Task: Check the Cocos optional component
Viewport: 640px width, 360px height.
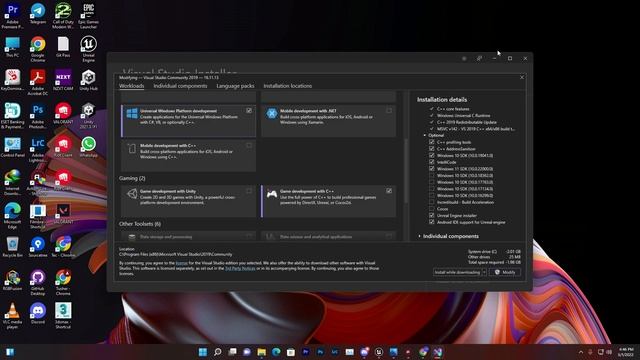Action: coord(432,209)
